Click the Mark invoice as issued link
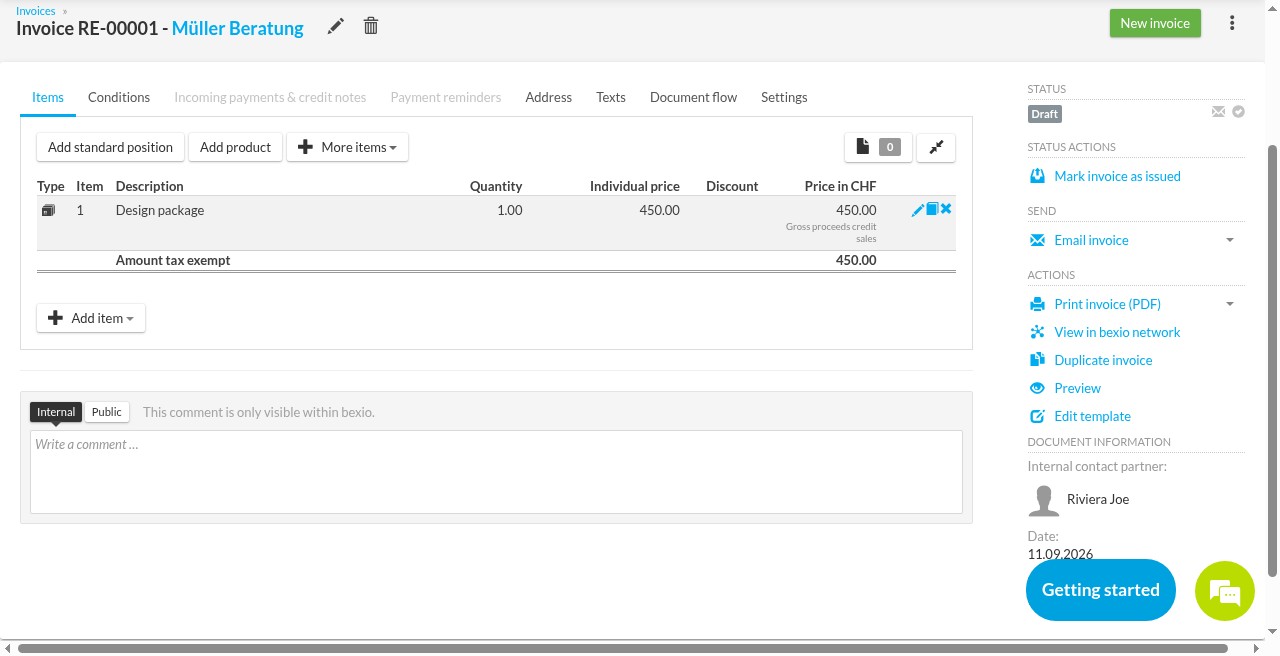Image resolution: width=1280 pixels, height=656 pixels. (x=1117, y=176)
